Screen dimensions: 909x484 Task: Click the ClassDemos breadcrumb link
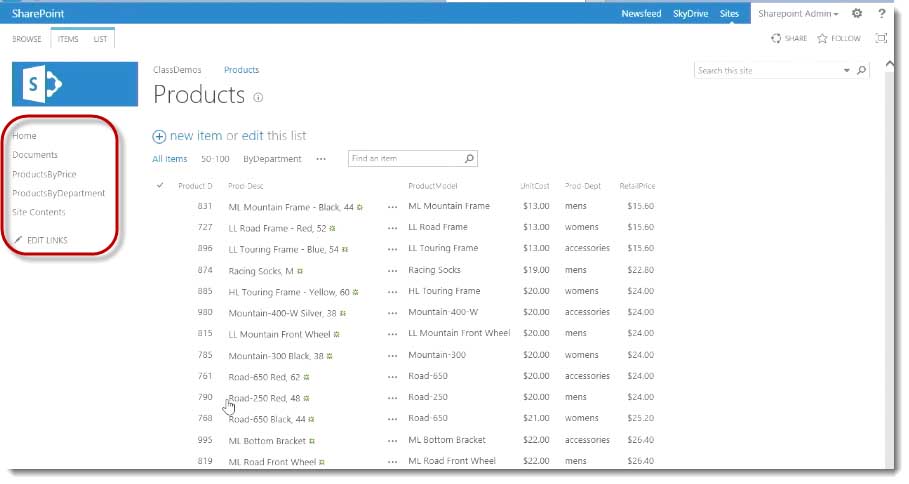coord(177,70)
